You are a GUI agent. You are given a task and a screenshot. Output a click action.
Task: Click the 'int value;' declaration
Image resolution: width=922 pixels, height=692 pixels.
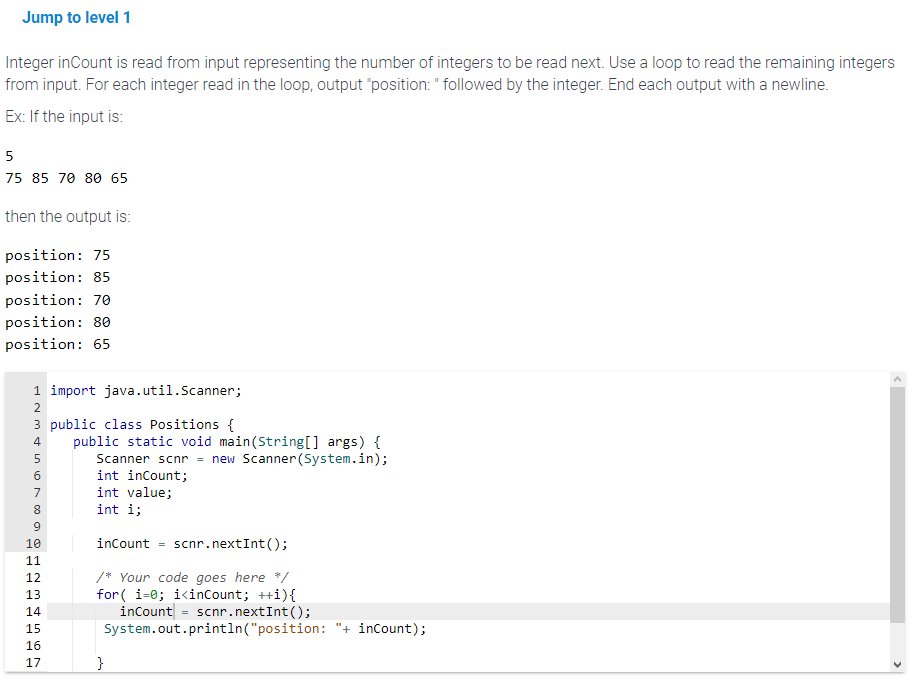[135, 493]
